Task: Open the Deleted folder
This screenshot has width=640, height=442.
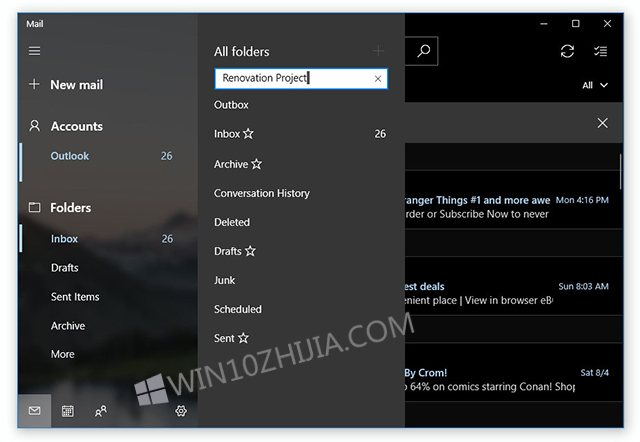Action: click(x=301, y=222)
